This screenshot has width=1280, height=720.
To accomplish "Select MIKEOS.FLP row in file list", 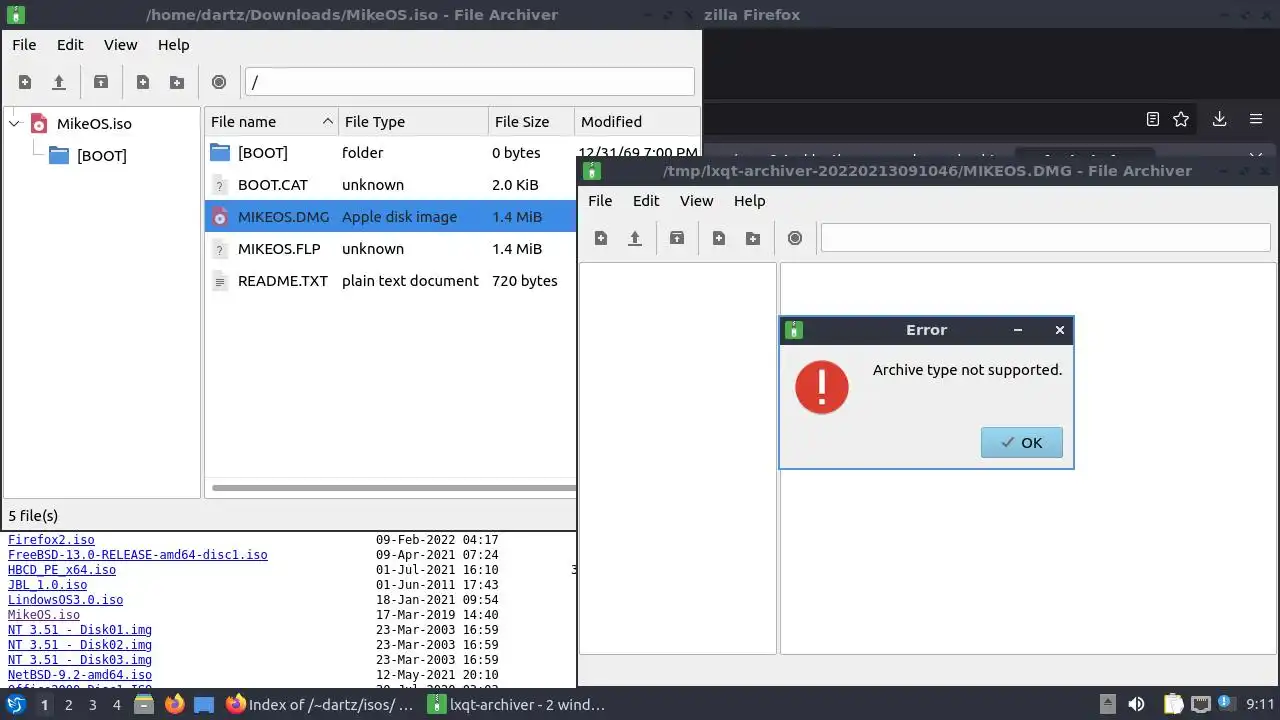I will [390, 249].
